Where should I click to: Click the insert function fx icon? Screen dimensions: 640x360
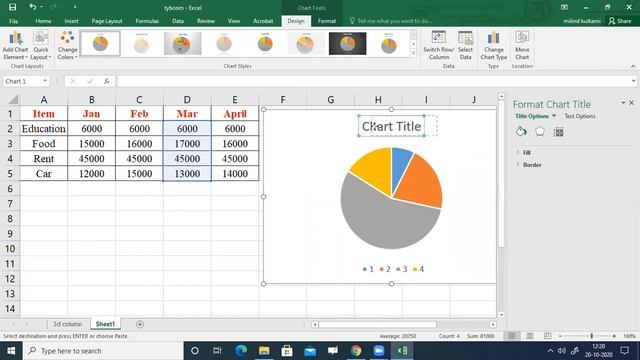click(x=107, y=81)
